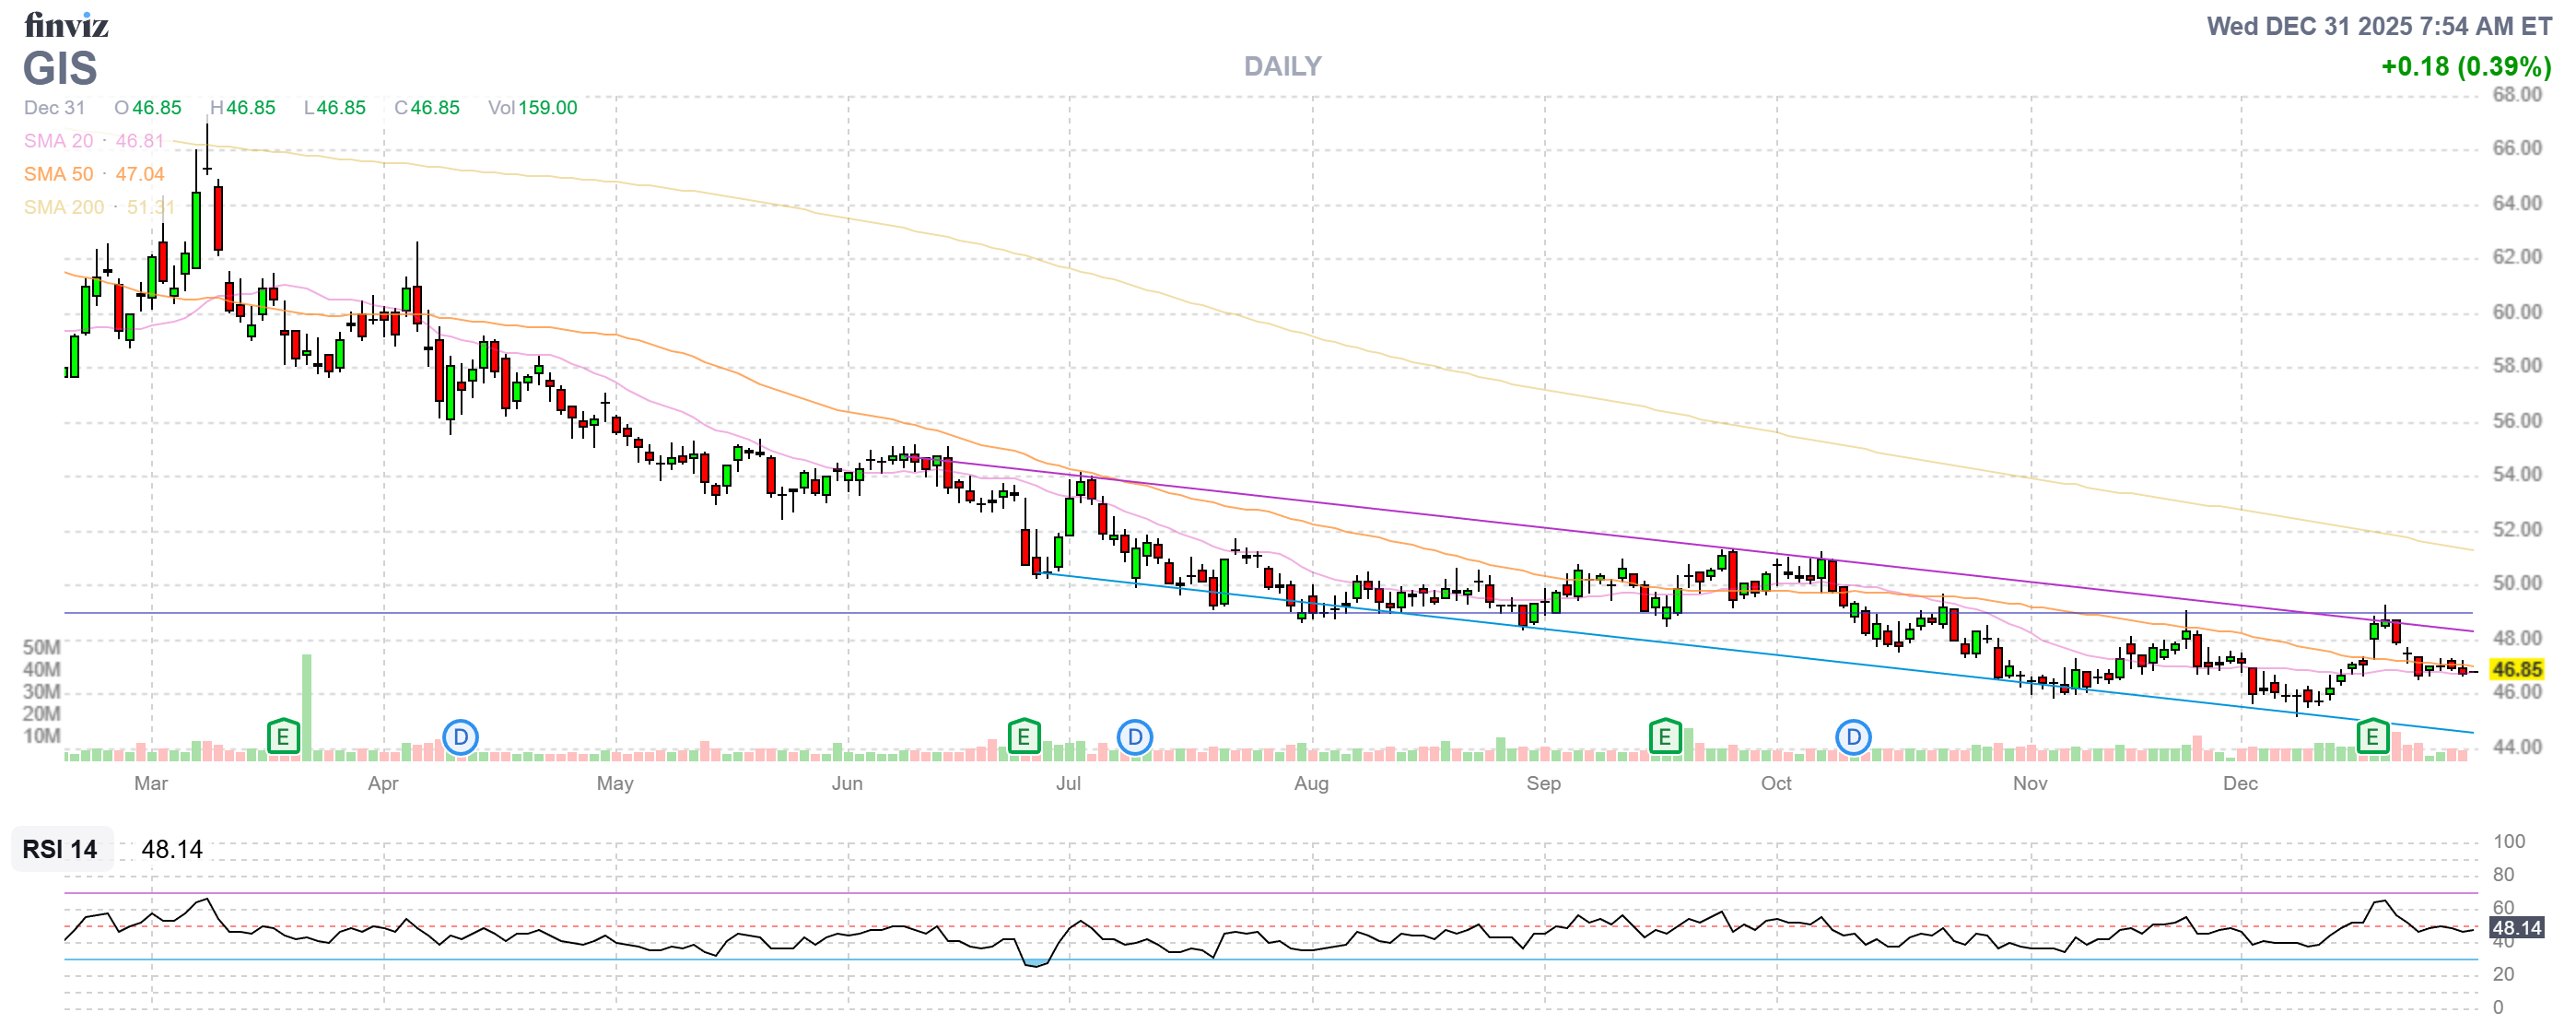Click the September earnings E marker

point(1664,738)
